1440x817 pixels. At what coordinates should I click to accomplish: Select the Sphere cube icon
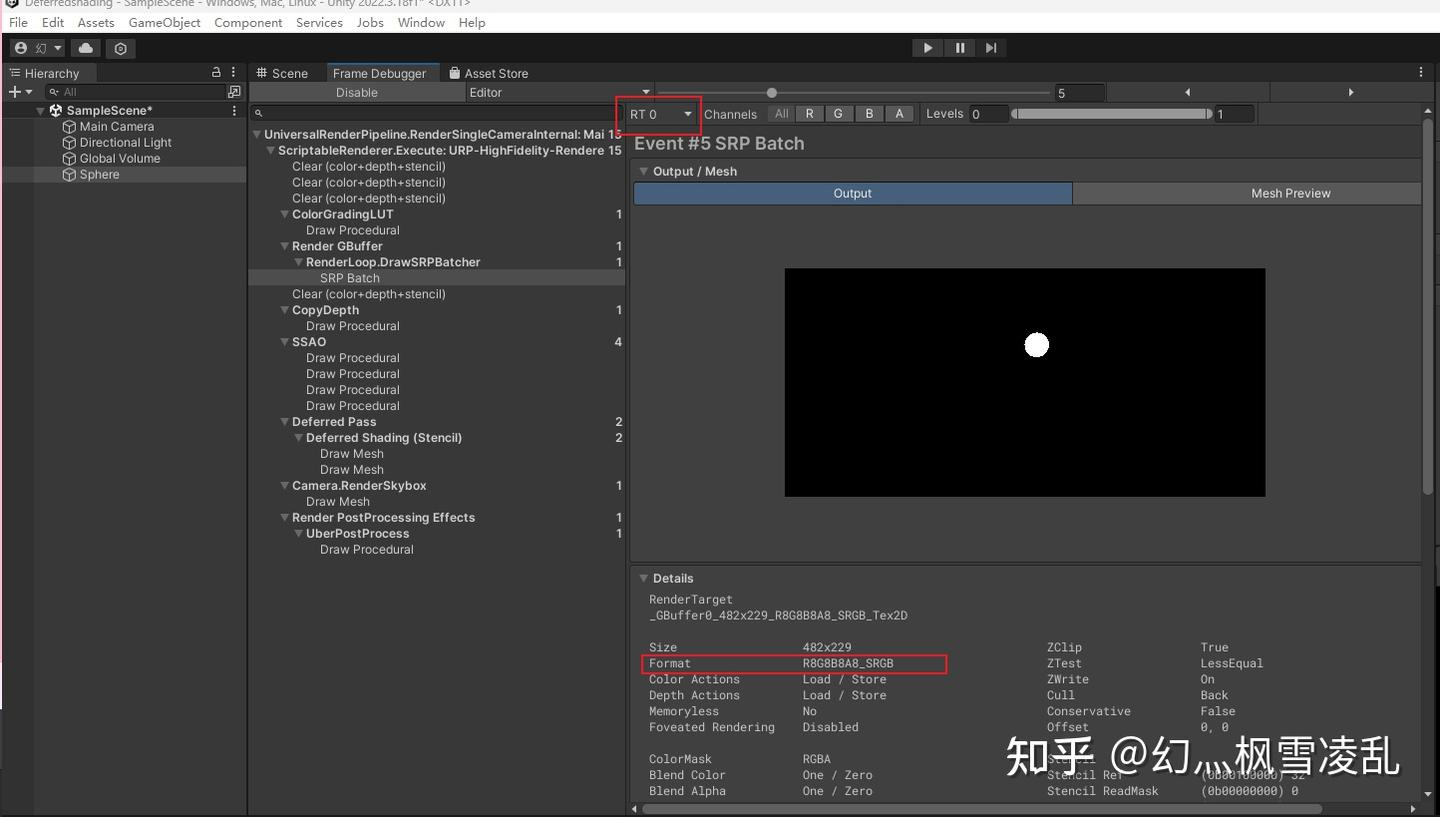[x=69, y=175]
